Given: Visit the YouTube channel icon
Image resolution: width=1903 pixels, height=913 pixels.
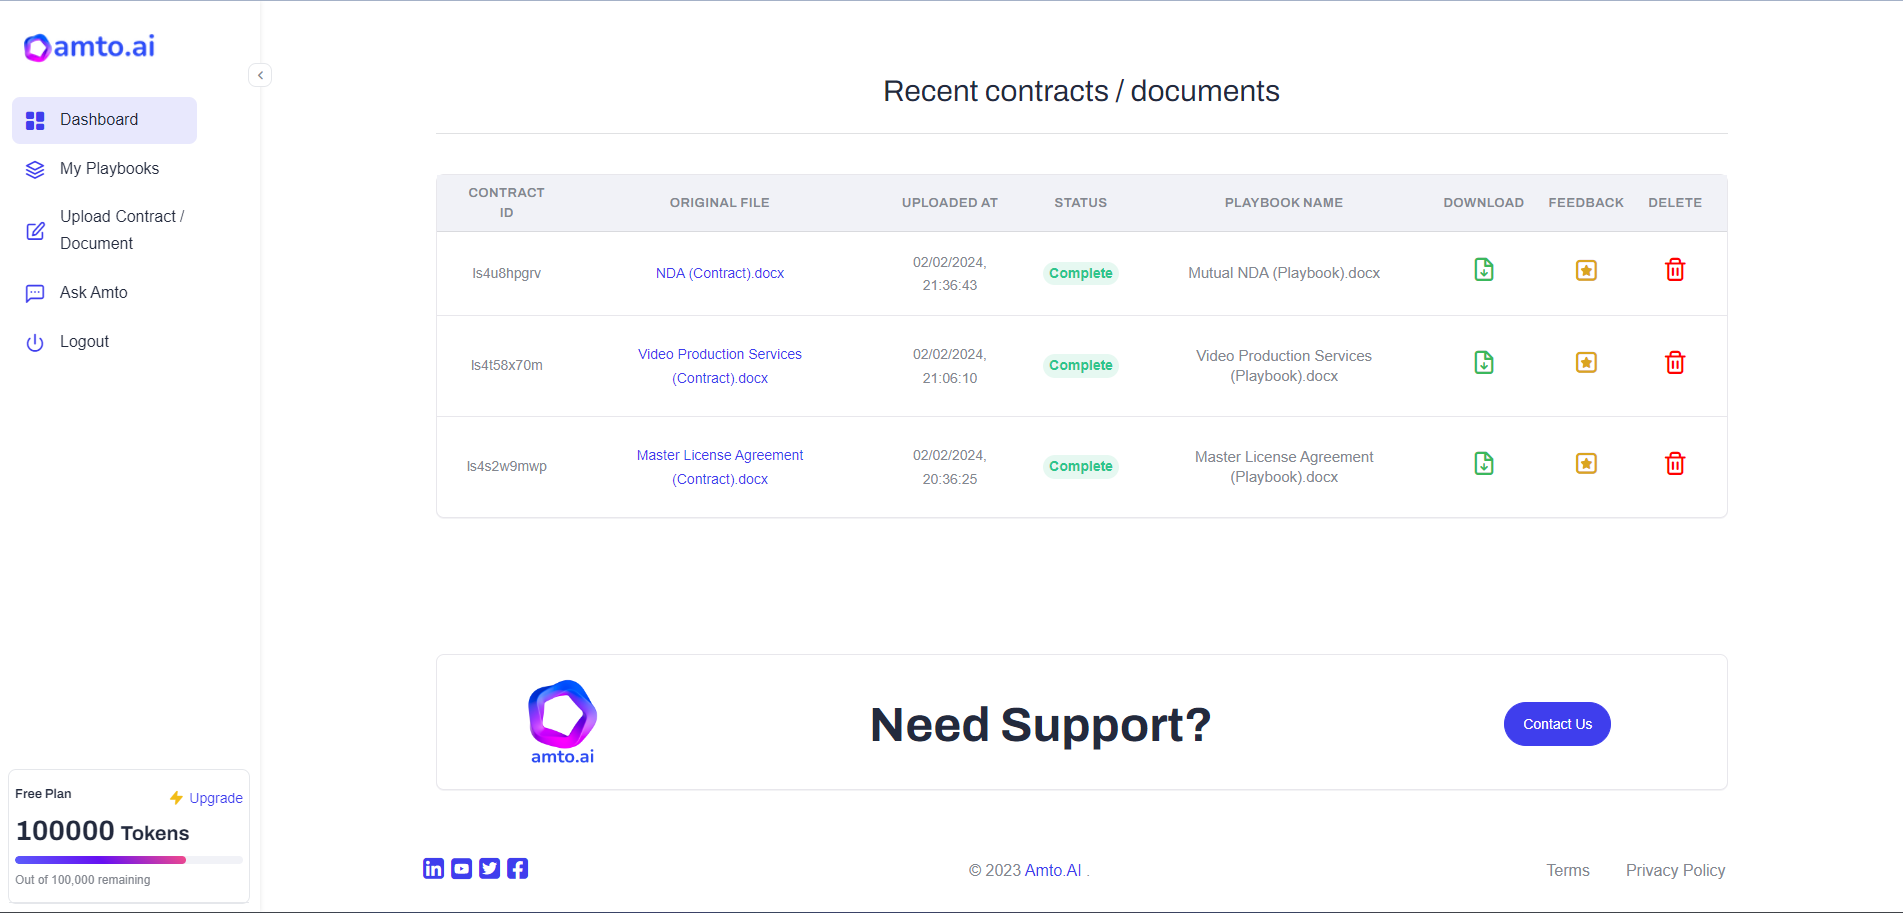Looking at the screenshot, I should pyautogui.click(x=461, y=868).
